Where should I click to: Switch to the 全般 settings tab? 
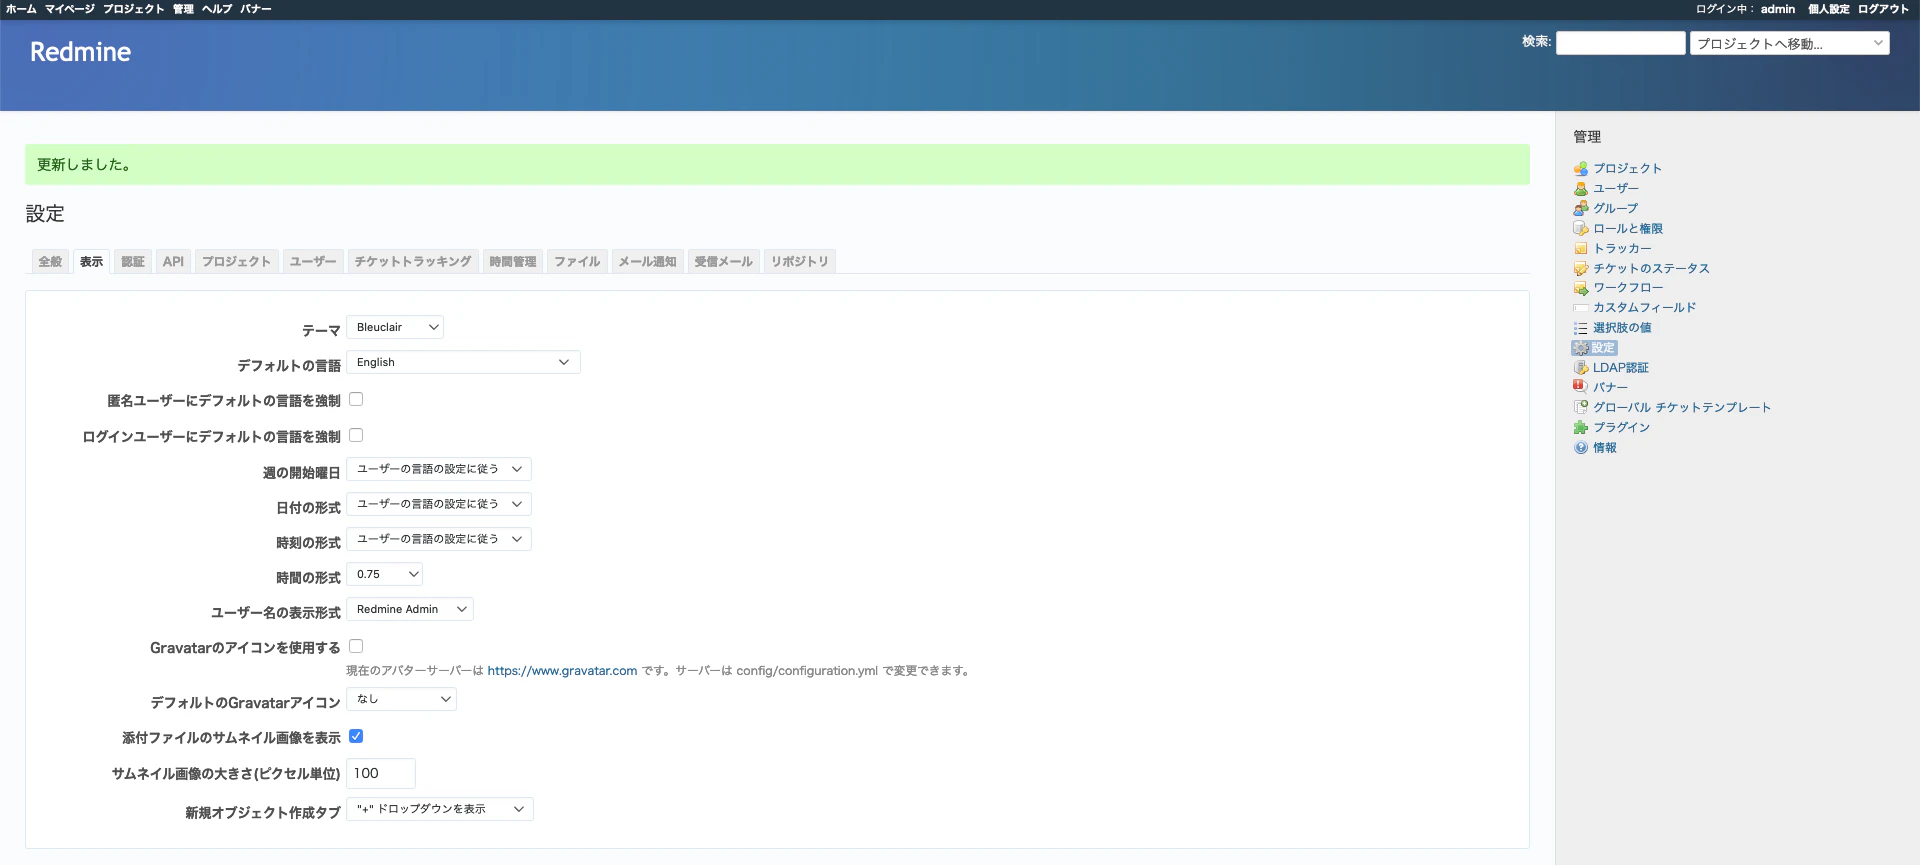click(50, 261)
